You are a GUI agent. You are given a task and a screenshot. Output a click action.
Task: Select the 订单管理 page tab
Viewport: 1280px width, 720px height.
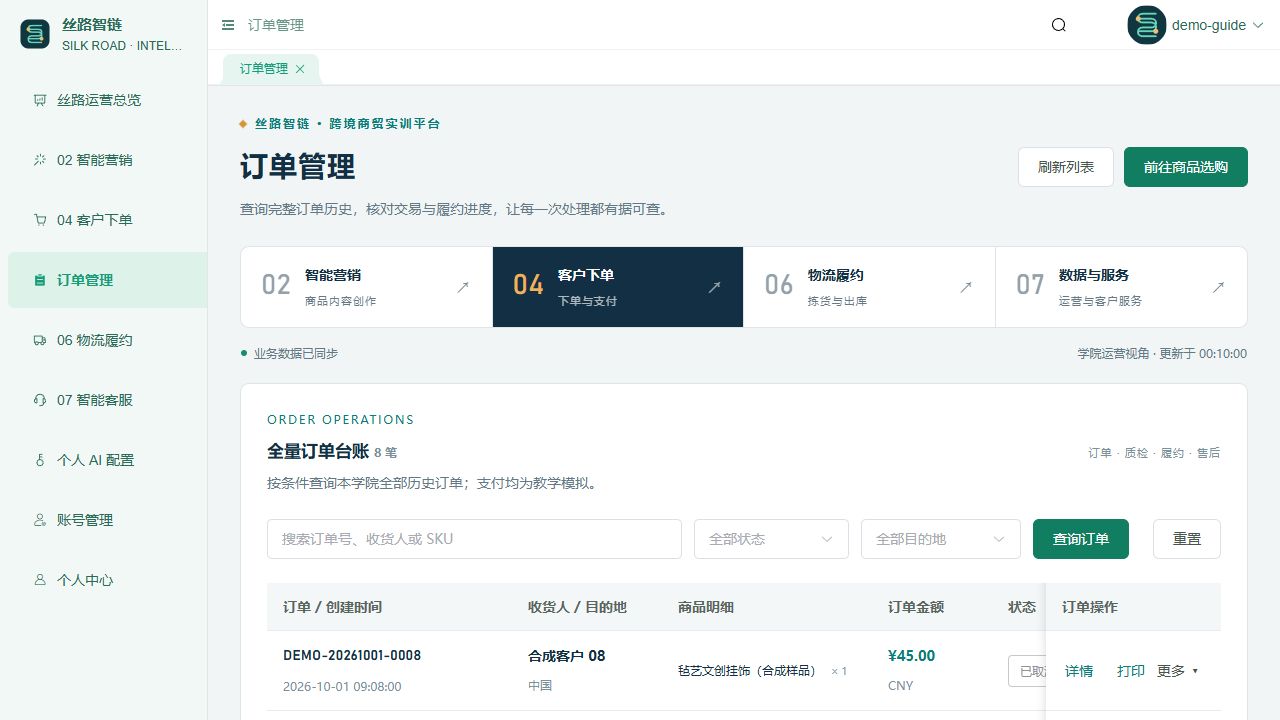271,69
